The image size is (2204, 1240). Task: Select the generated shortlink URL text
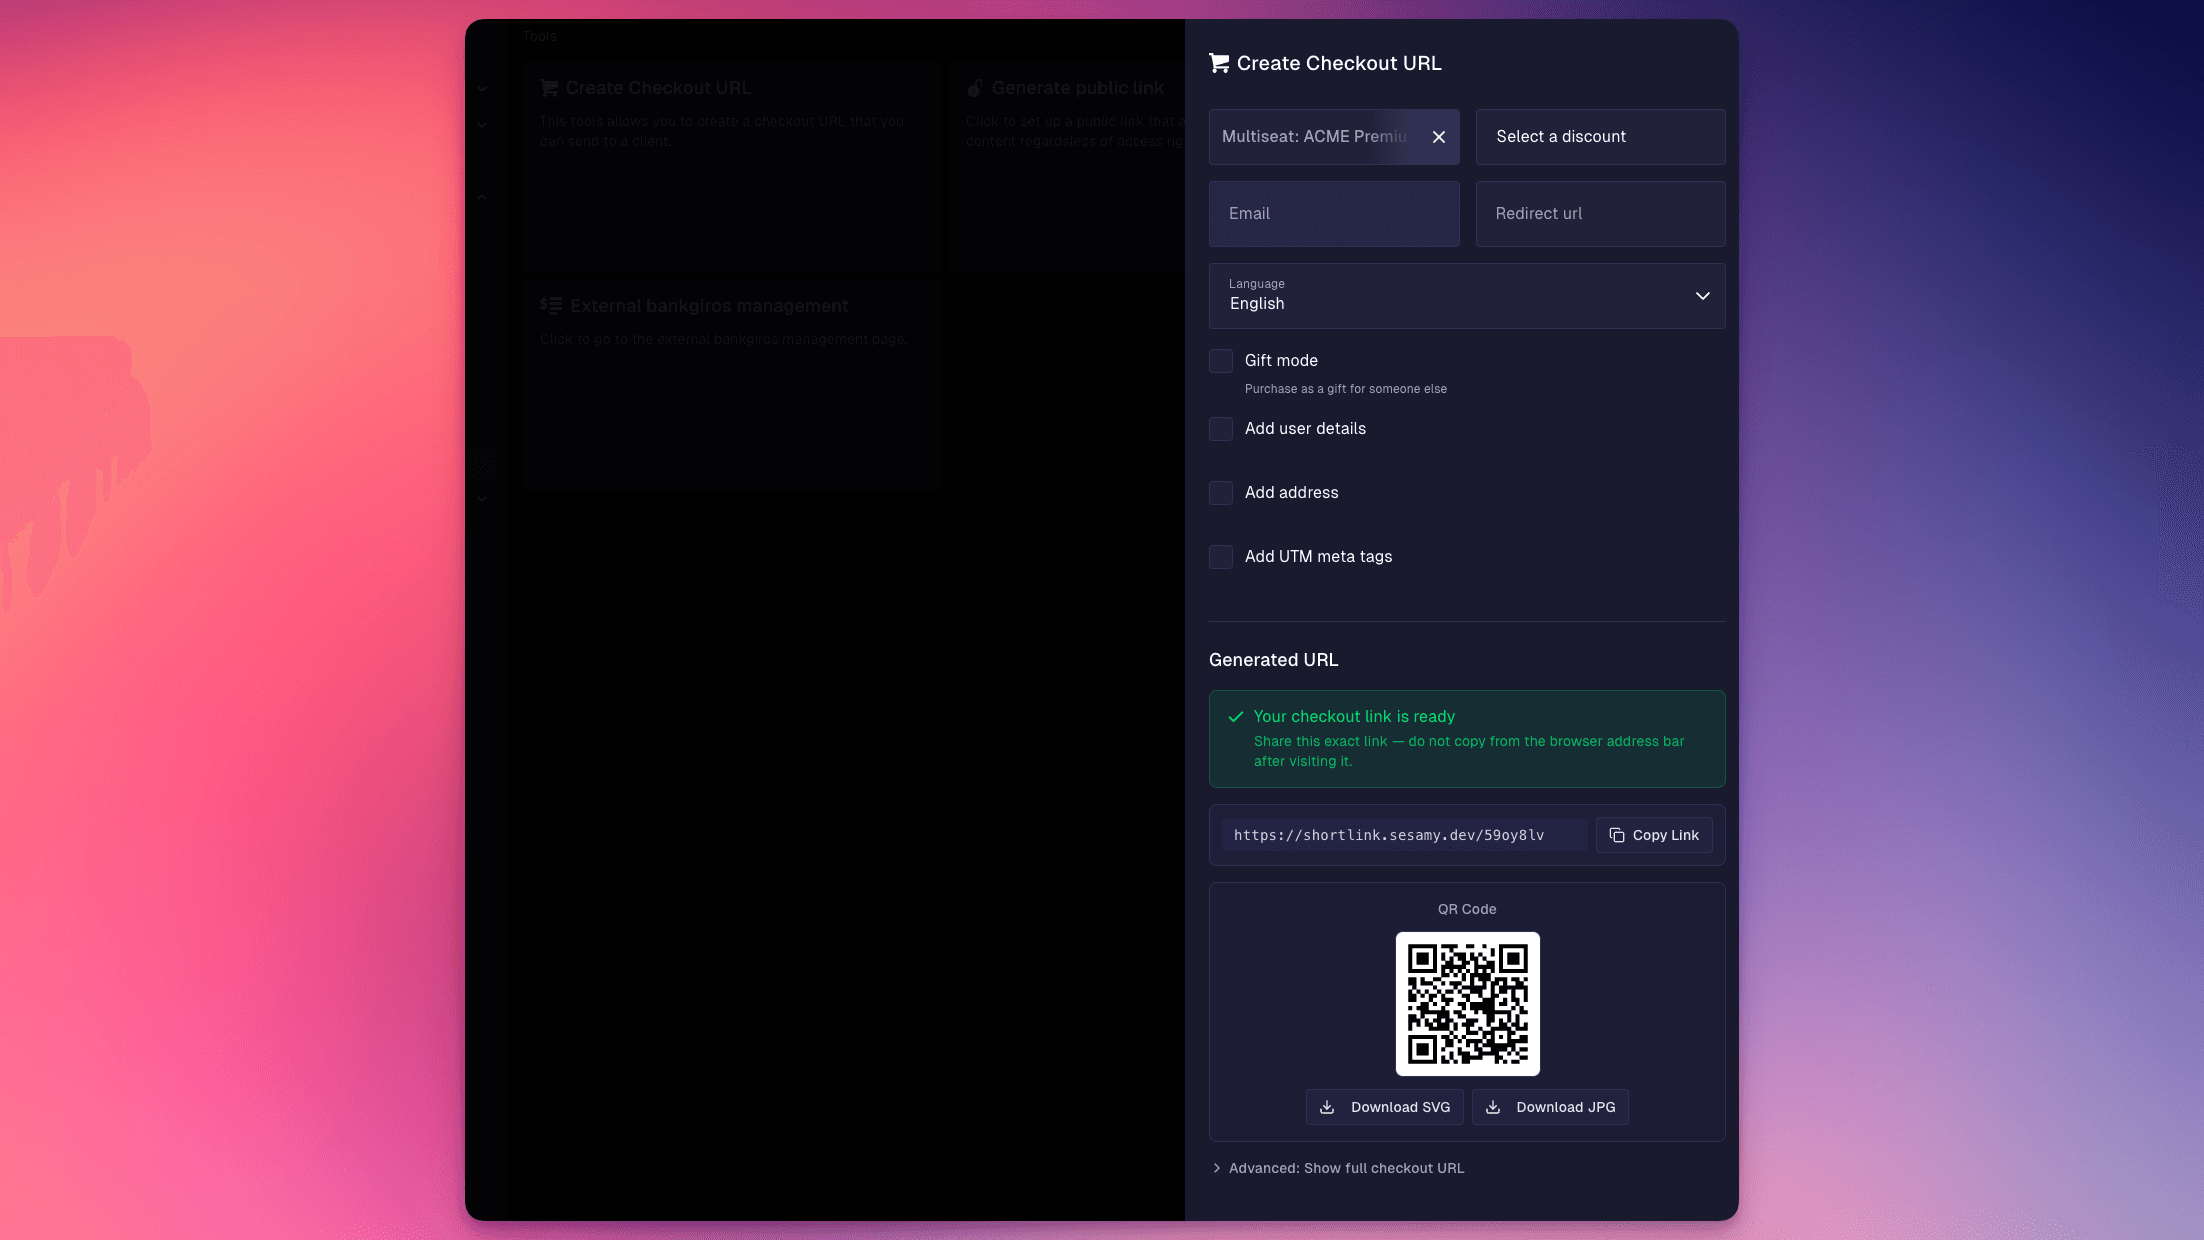click(1389, 835)
